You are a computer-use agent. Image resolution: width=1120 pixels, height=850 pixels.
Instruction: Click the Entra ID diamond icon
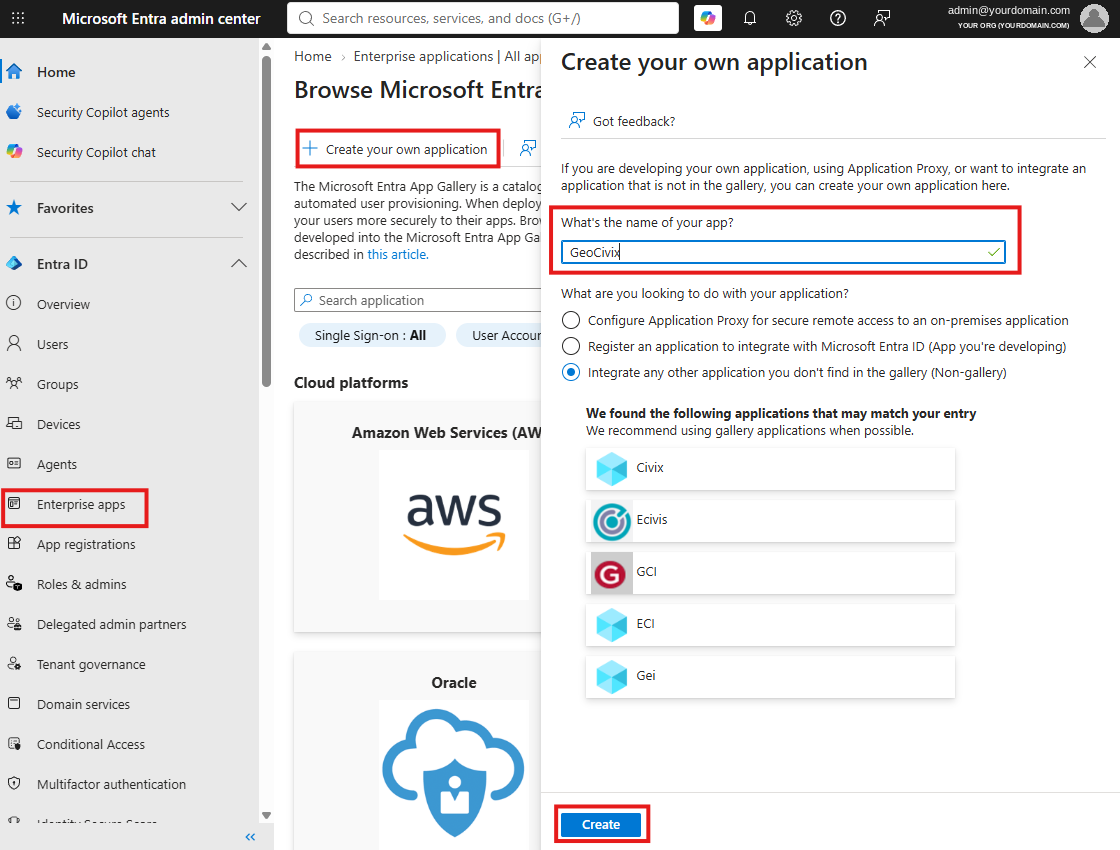14,264
